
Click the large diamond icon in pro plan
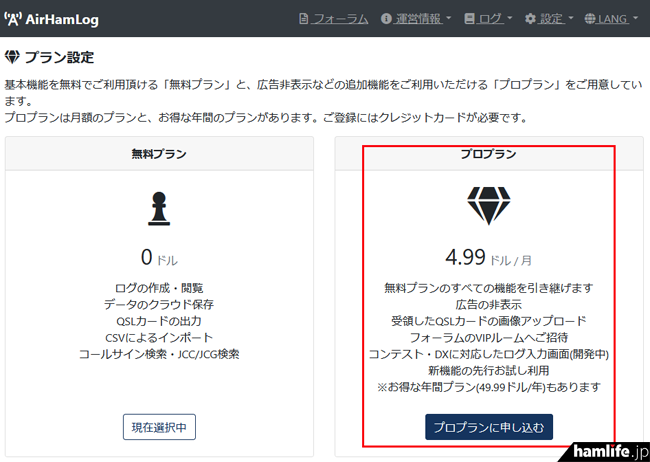488,206
